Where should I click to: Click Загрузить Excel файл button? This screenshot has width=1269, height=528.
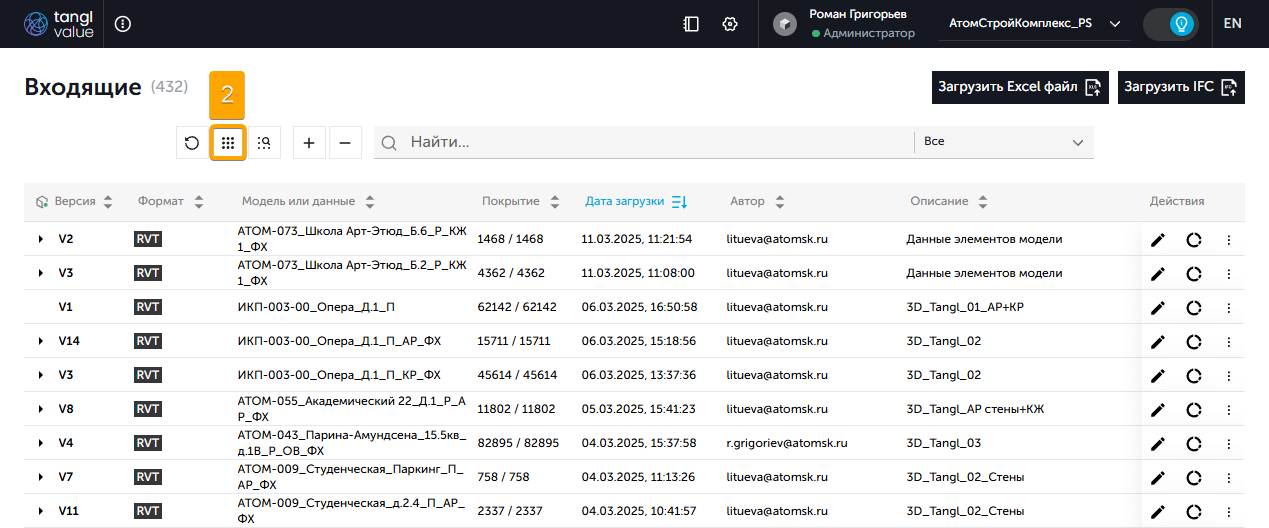[1019, 88]
